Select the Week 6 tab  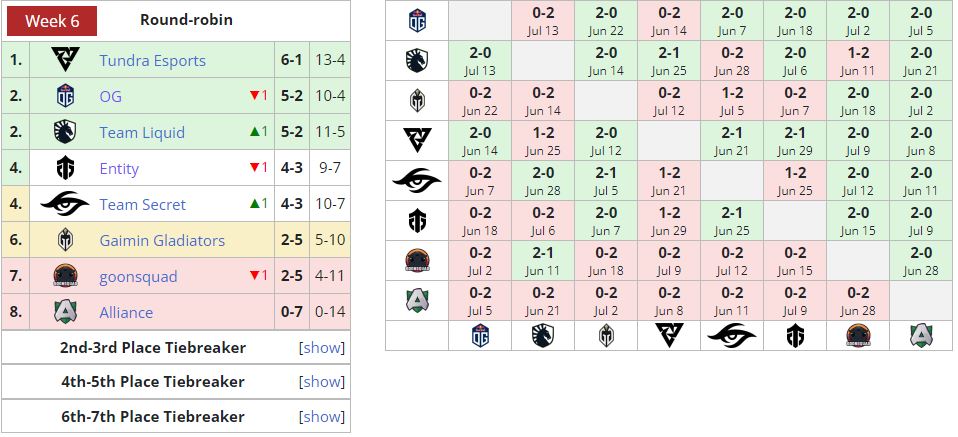coord(51,21)
